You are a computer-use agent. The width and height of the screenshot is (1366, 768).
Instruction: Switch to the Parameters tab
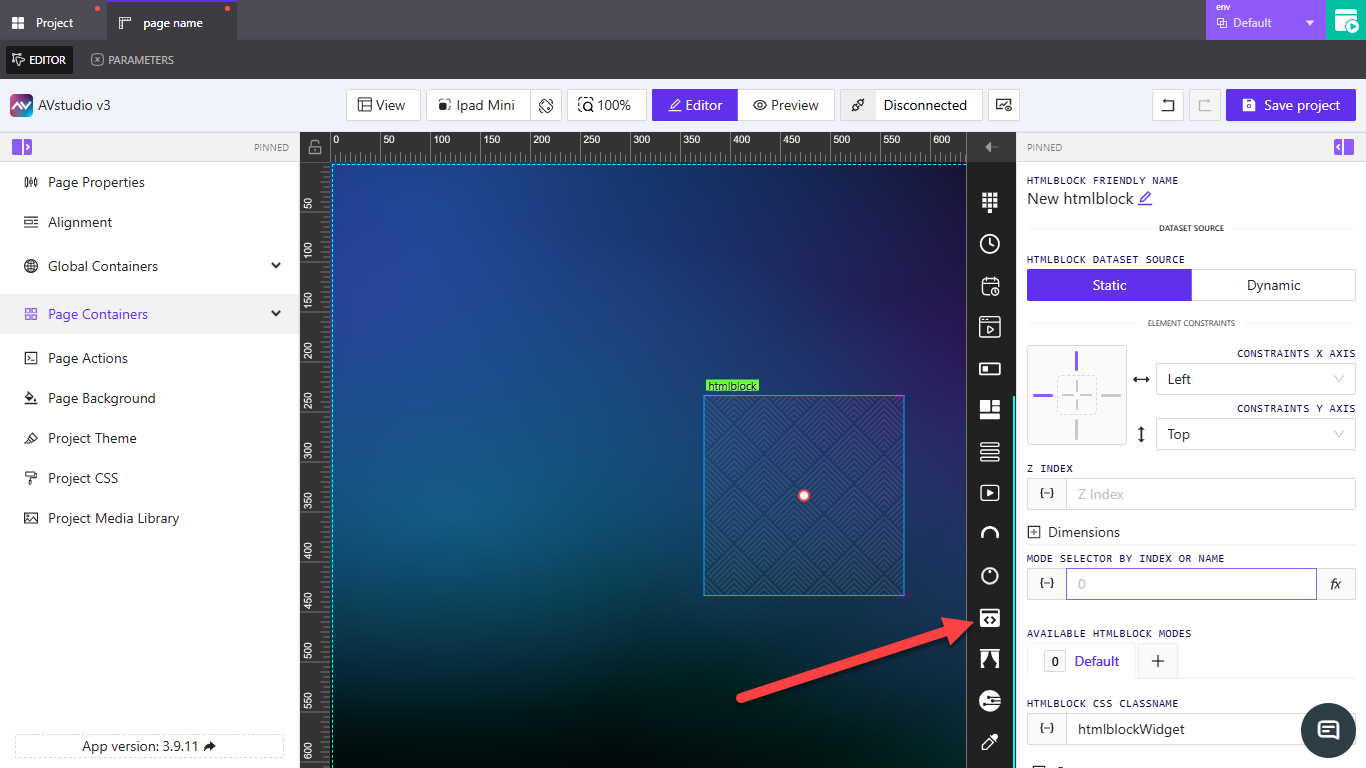click(132, 59)
